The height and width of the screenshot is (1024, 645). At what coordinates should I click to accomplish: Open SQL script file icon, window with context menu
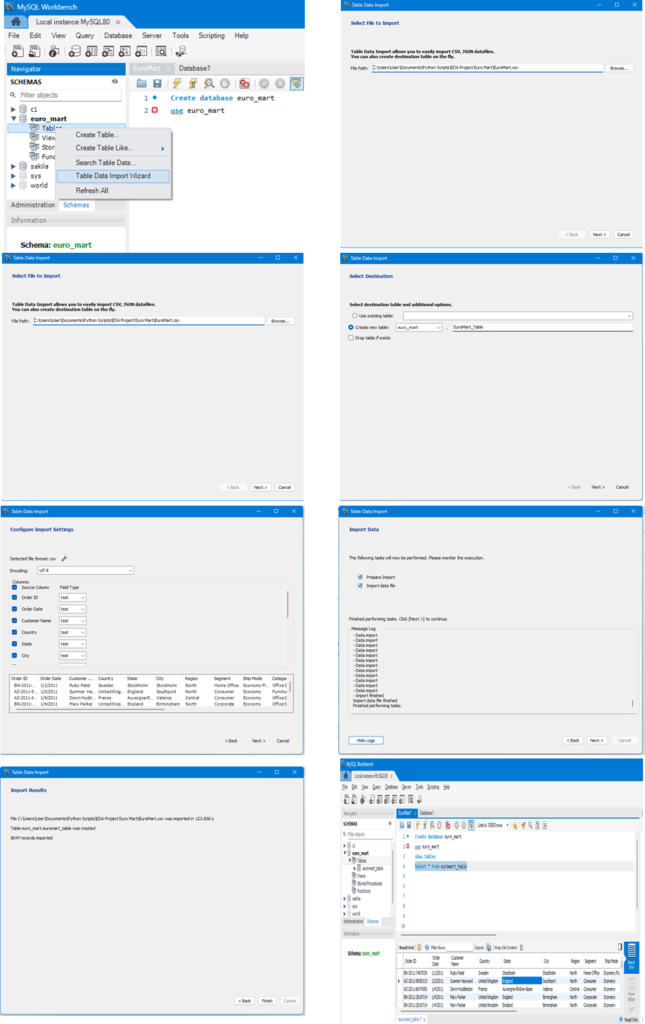pyautogui.click(x=34, y=51)
